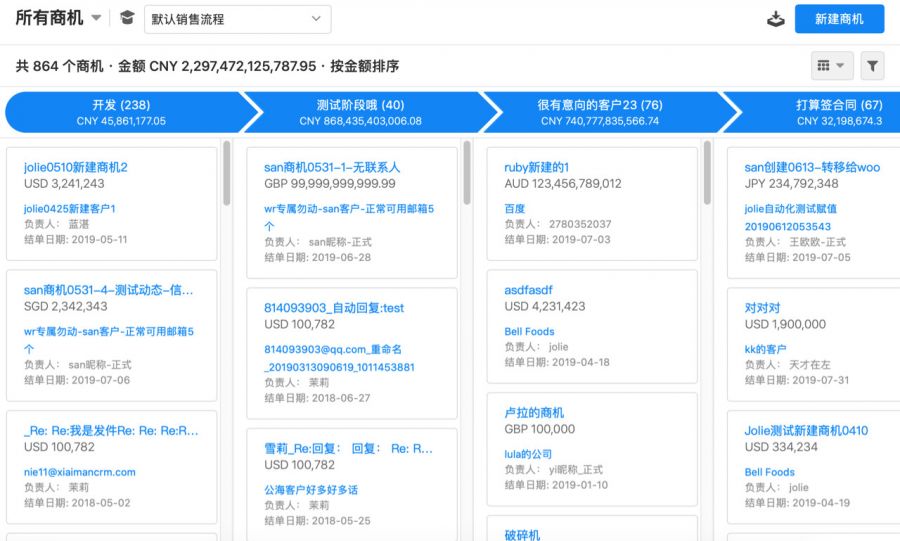Click amount USD 3,241,243
The height and width of the screenshot is (541, 900).
click(x=64, y=184)
